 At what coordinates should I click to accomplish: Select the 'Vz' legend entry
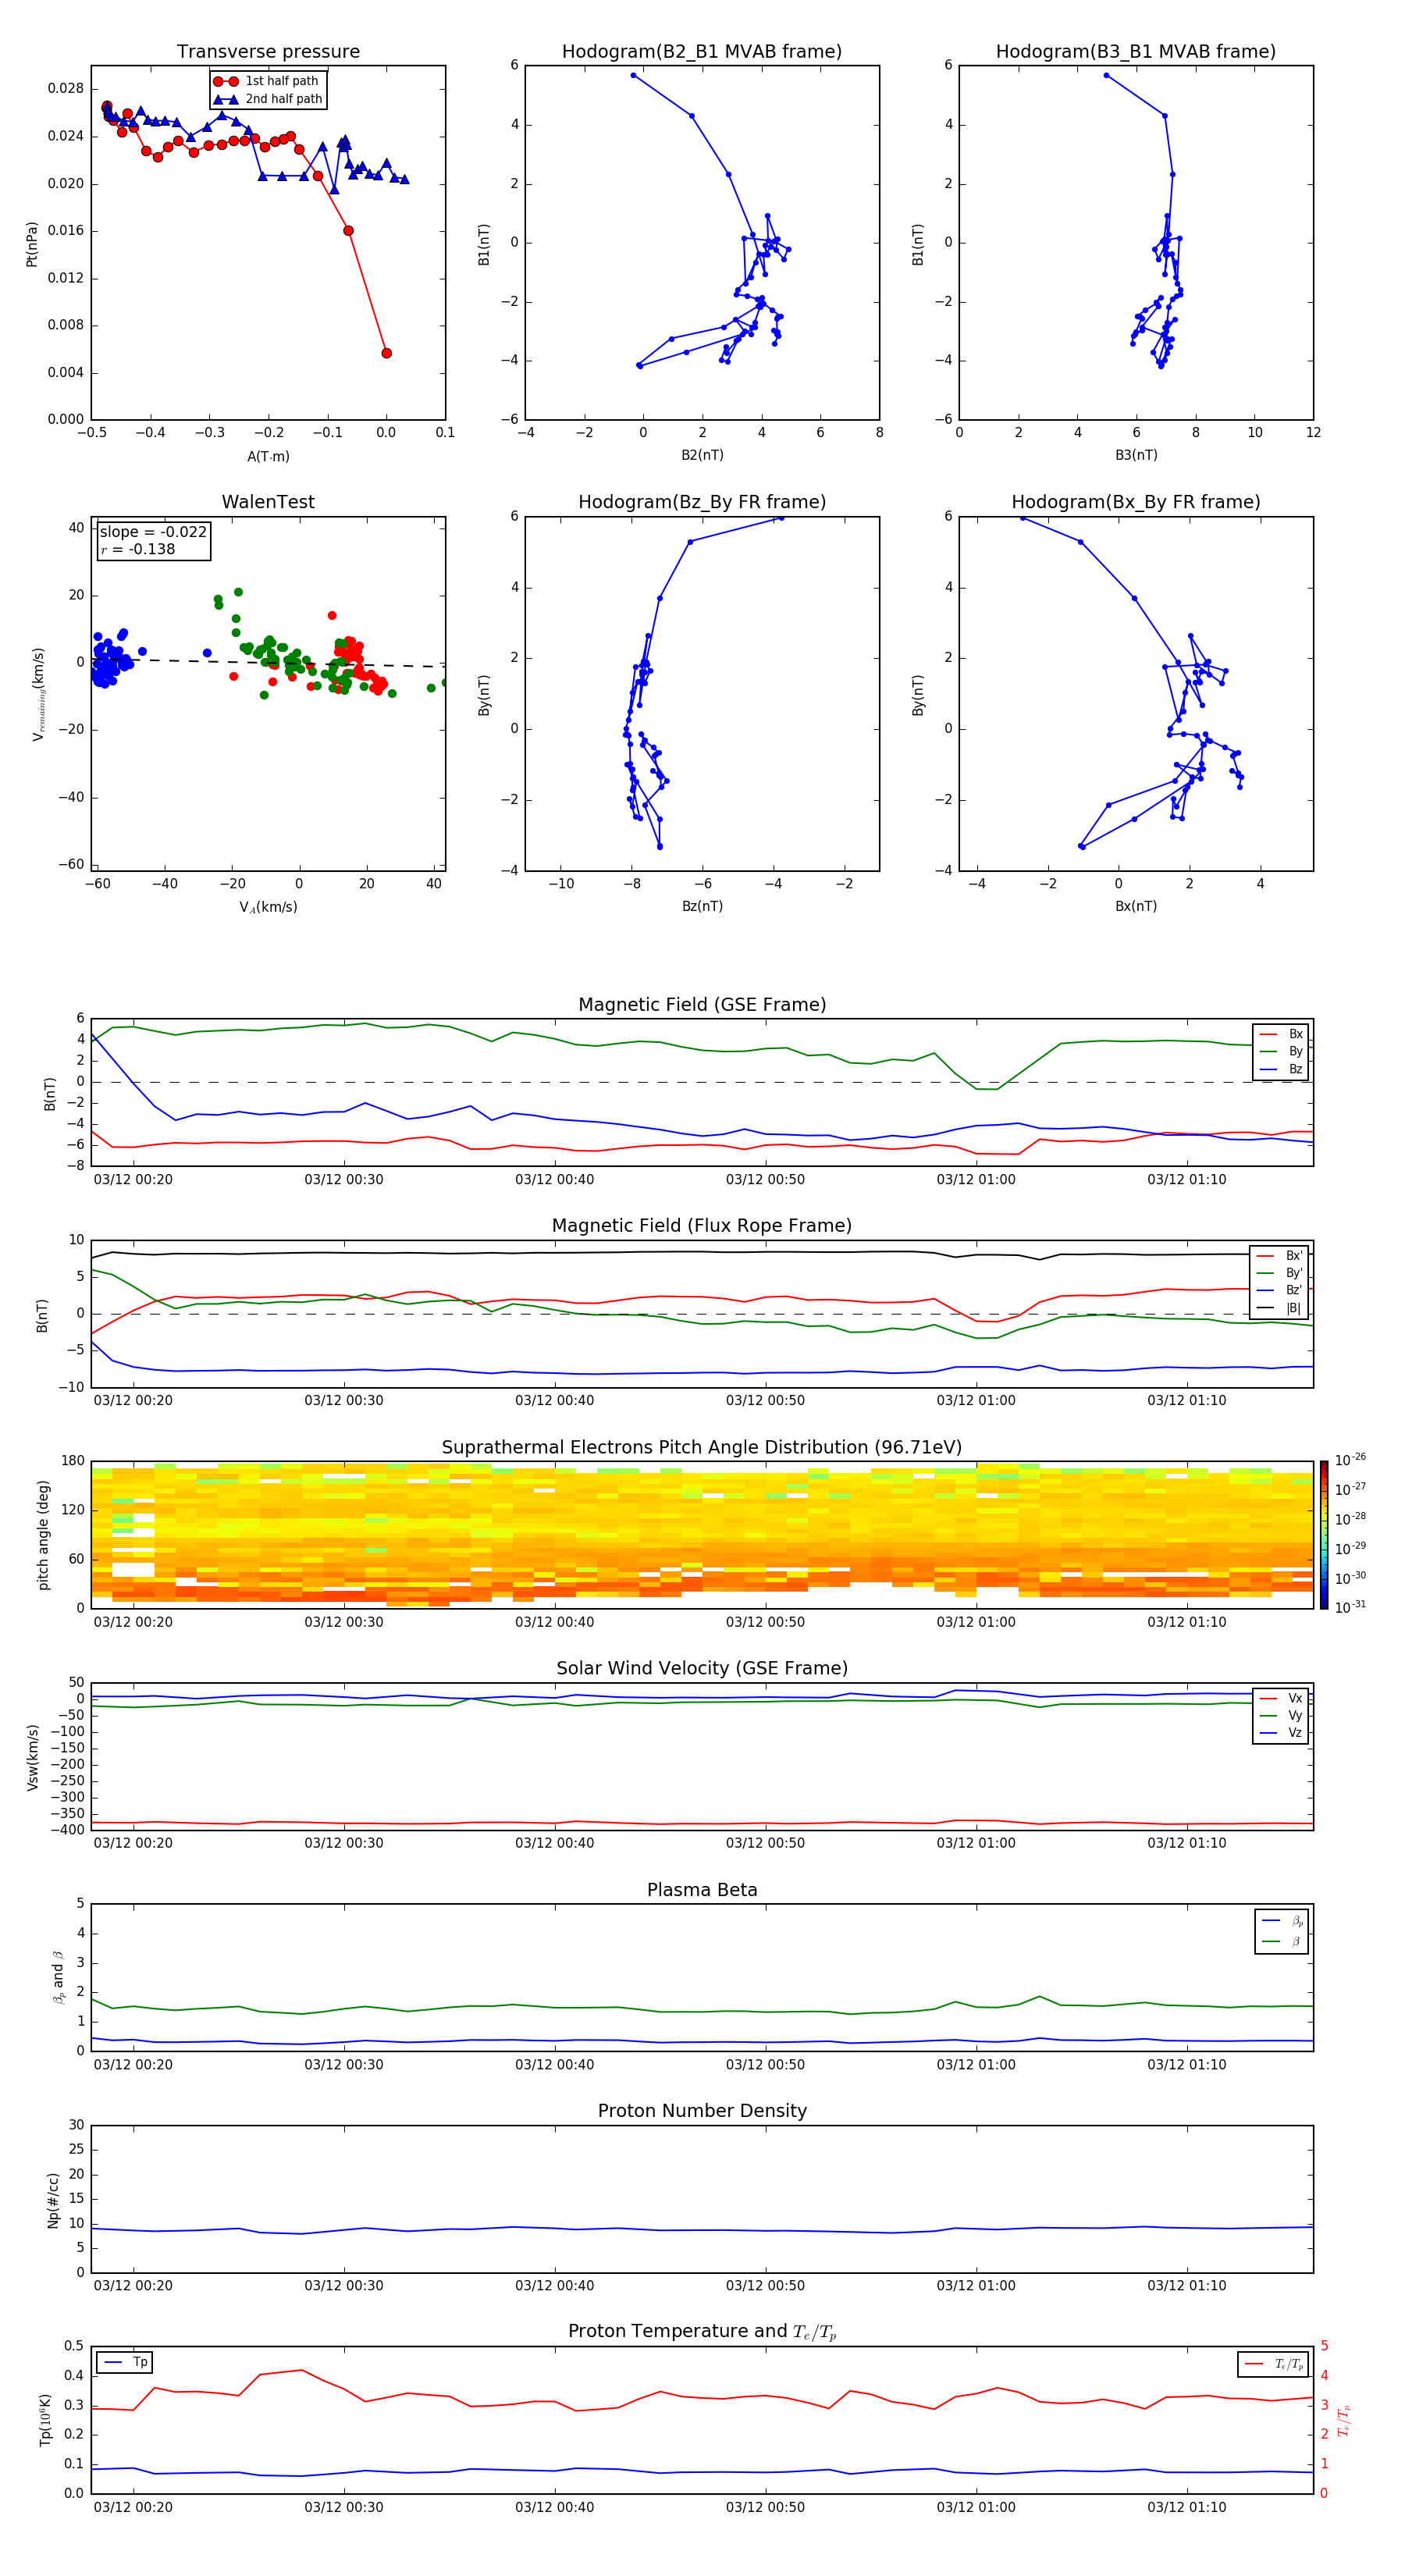click(1281, 1732)
